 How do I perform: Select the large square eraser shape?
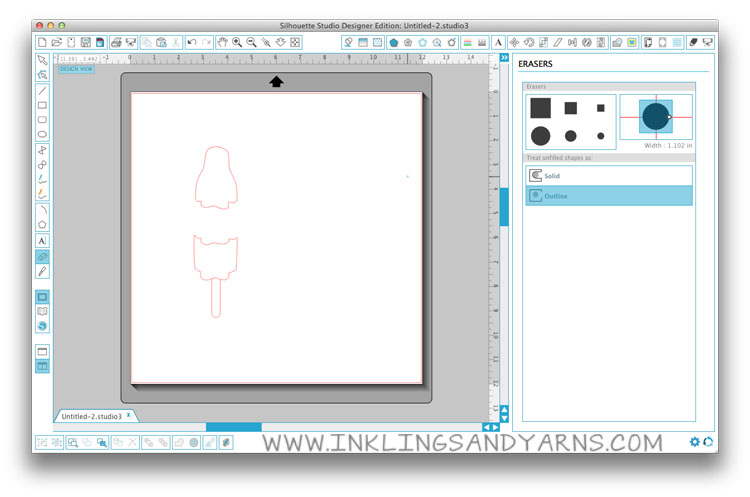pos(540,108)
